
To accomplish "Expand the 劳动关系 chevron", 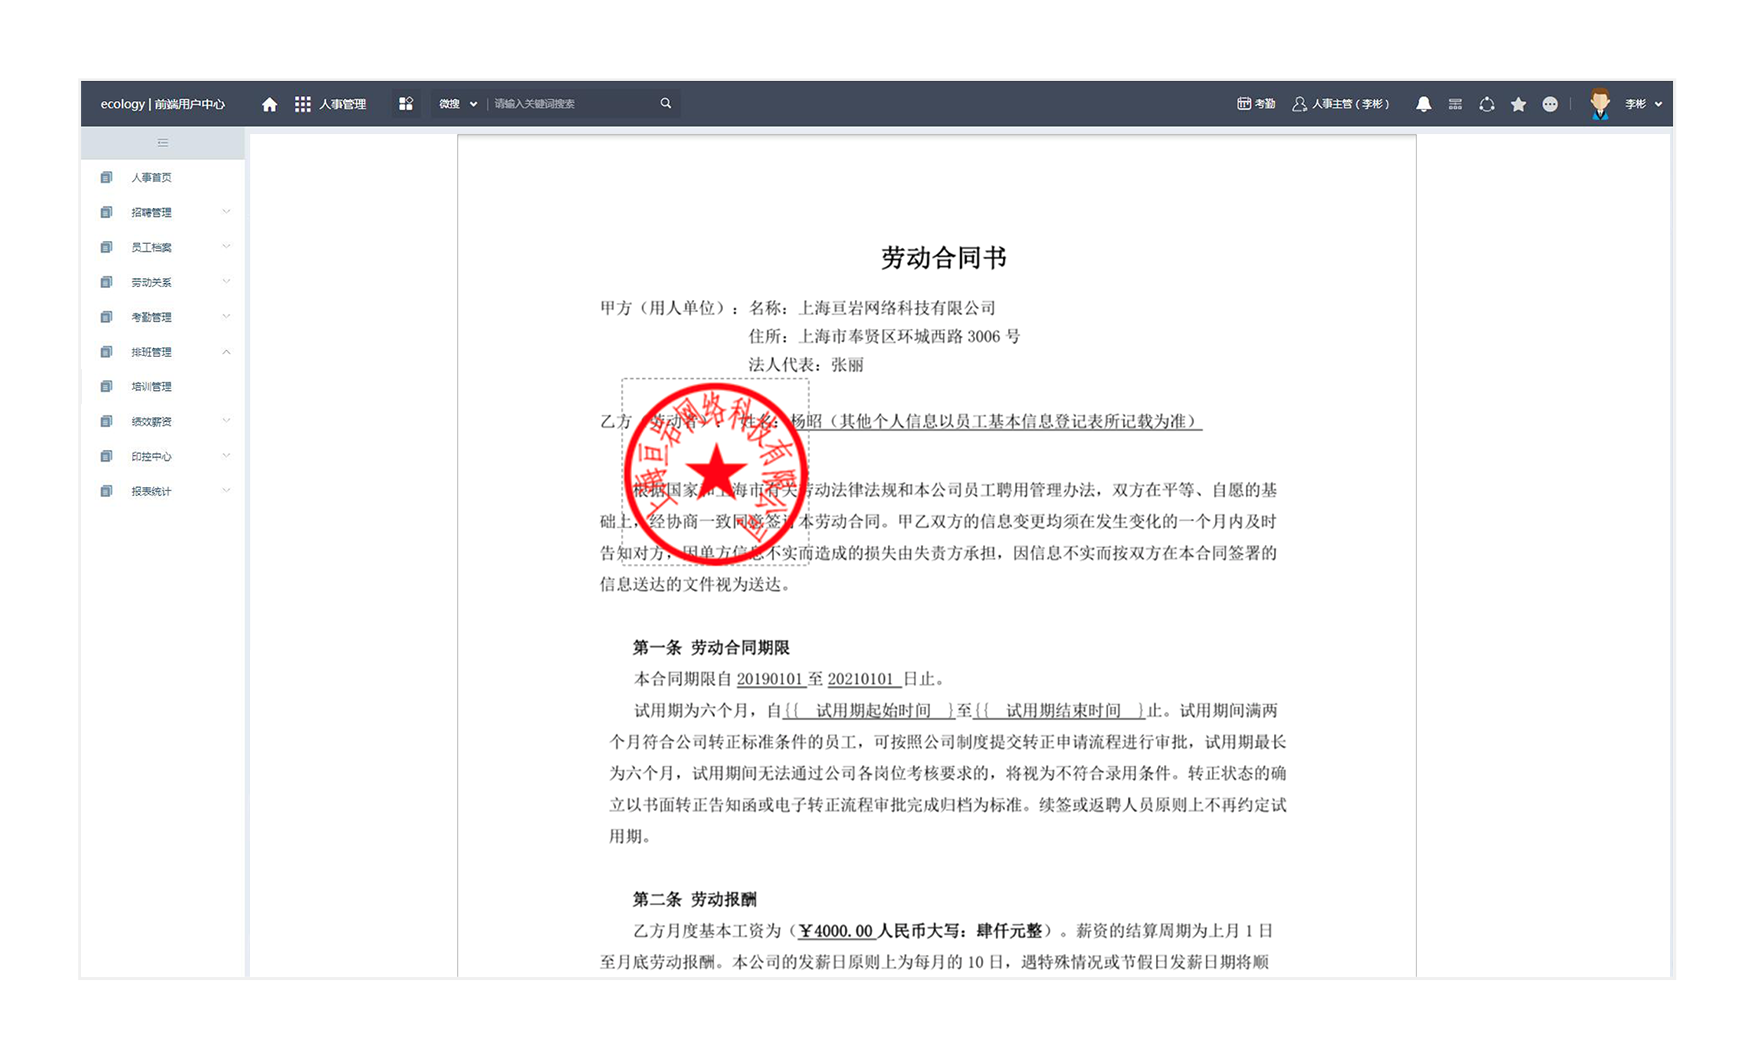I will pos(226,281).
